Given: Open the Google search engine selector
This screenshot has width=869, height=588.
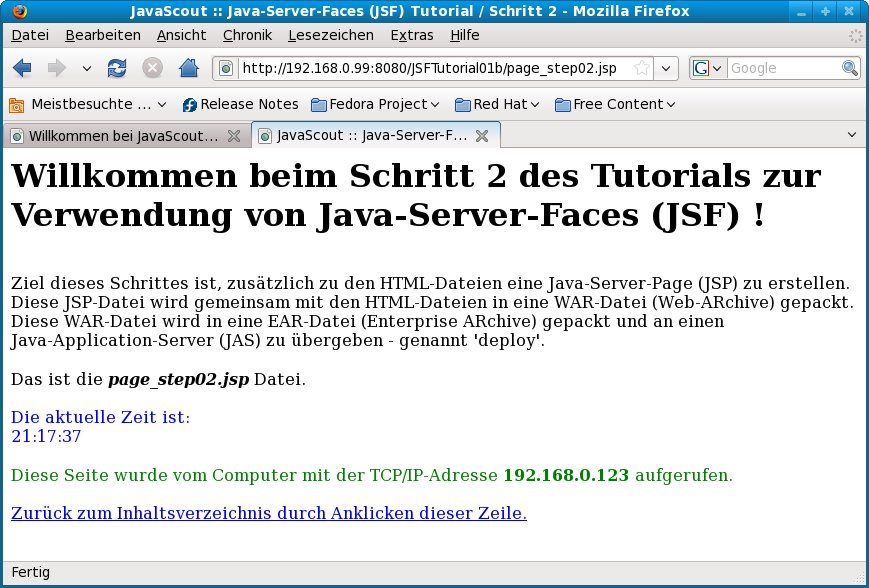Looking at the screenshot, I should pos(706,68).
